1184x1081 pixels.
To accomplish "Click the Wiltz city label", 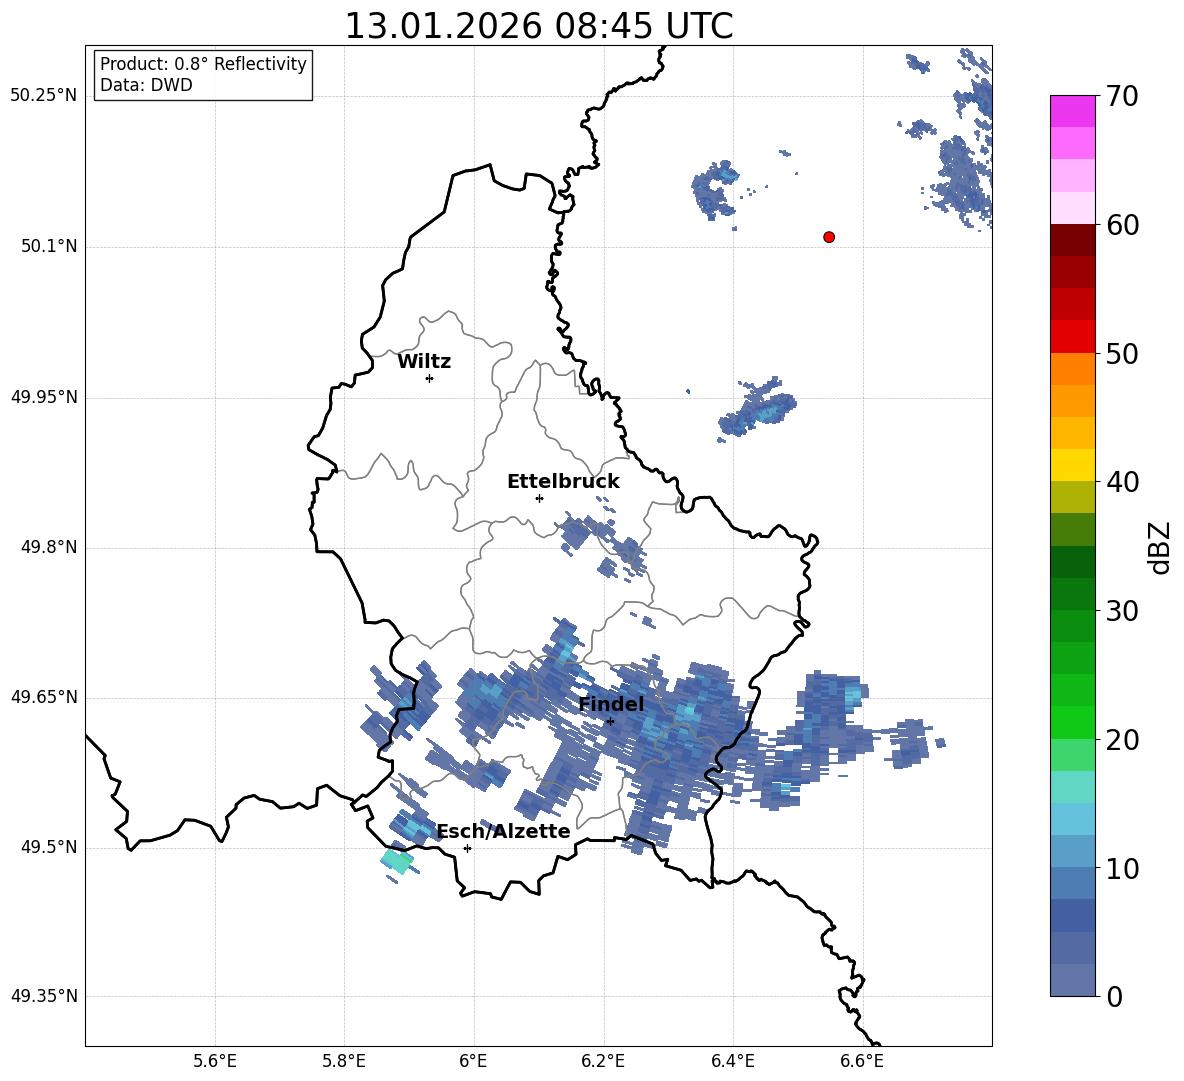I will point(424,362).
